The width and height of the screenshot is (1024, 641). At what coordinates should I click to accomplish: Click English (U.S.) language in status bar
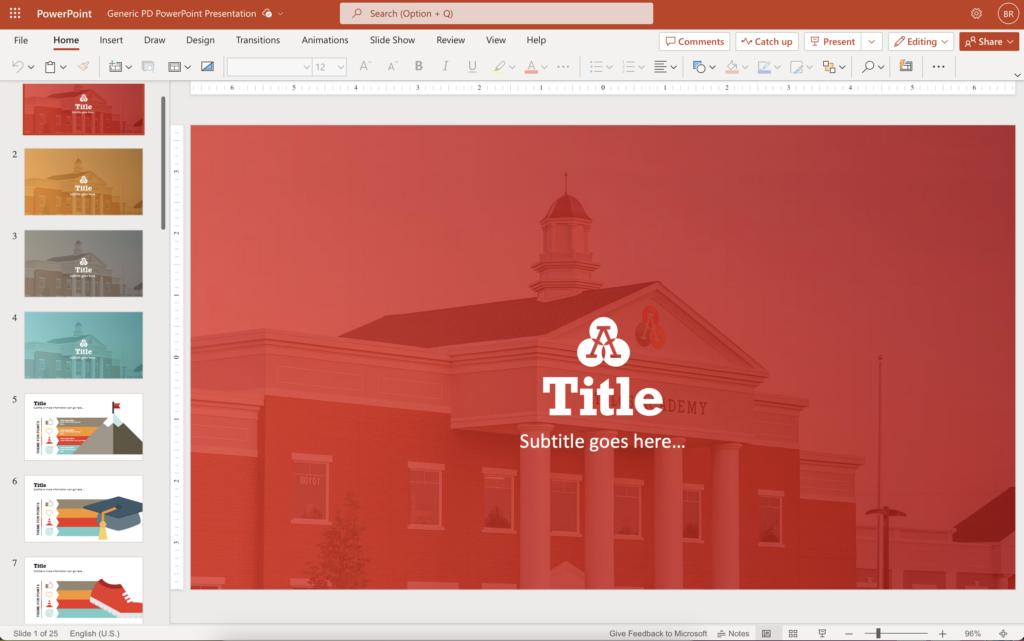coord(95,633)
